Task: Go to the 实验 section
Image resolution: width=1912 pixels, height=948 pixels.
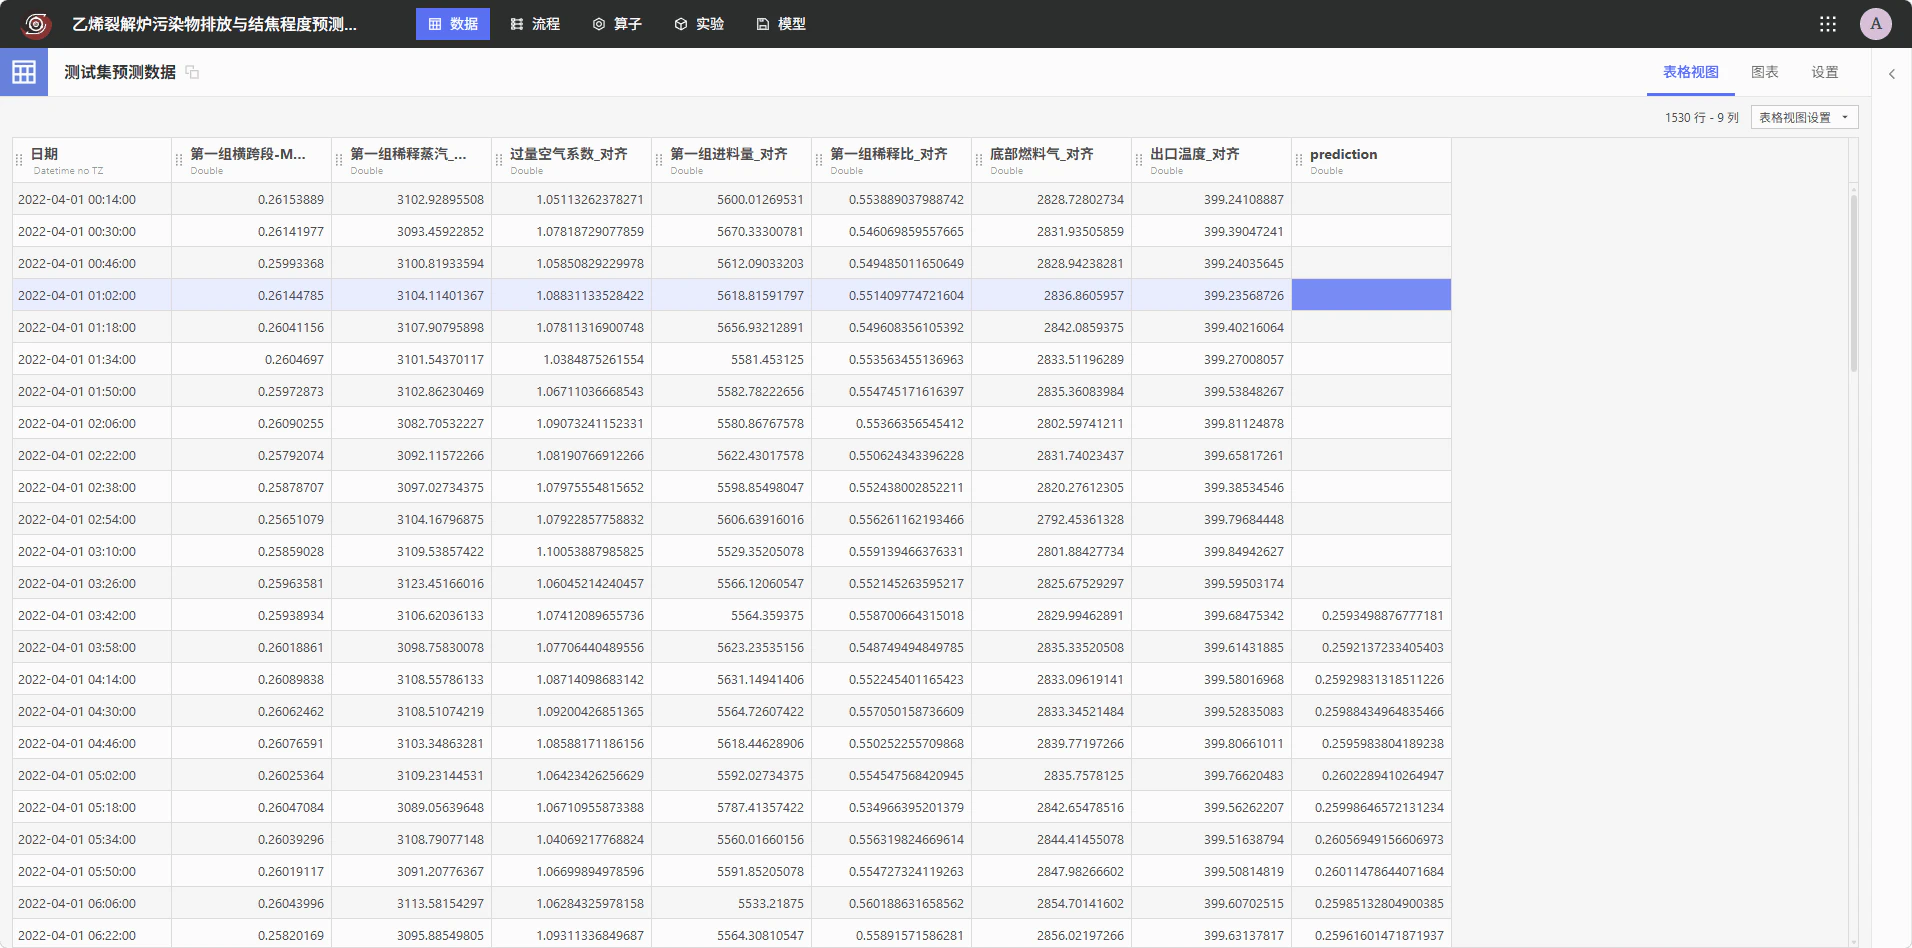Action: (699, 24)
